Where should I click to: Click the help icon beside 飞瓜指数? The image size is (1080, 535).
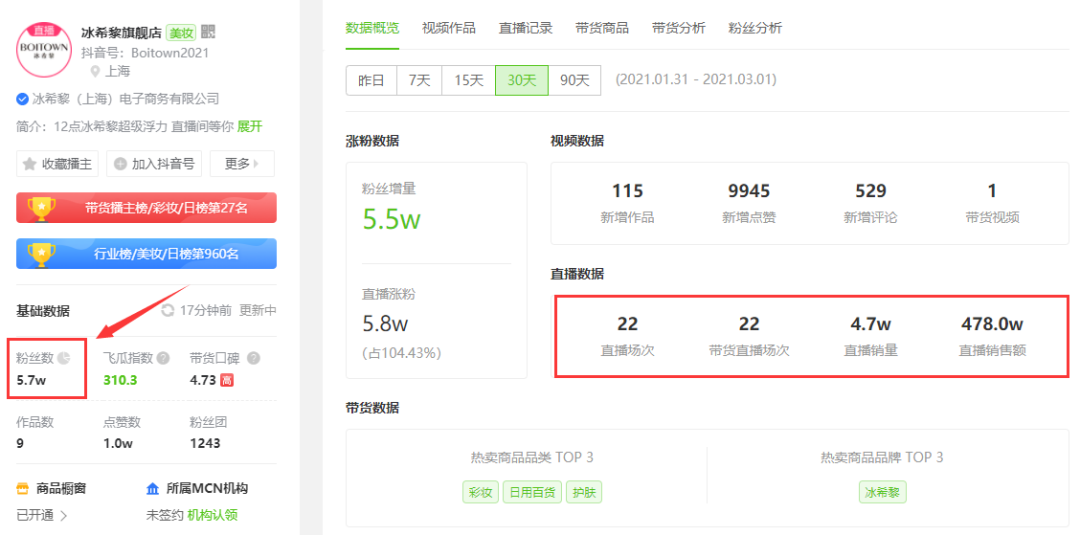(163, 358)
